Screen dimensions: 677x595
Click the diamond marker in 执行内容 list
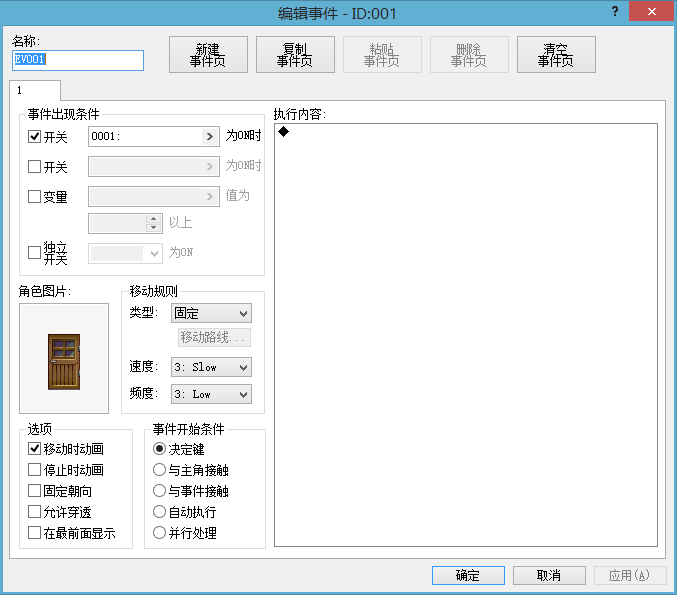coord(284,131)
